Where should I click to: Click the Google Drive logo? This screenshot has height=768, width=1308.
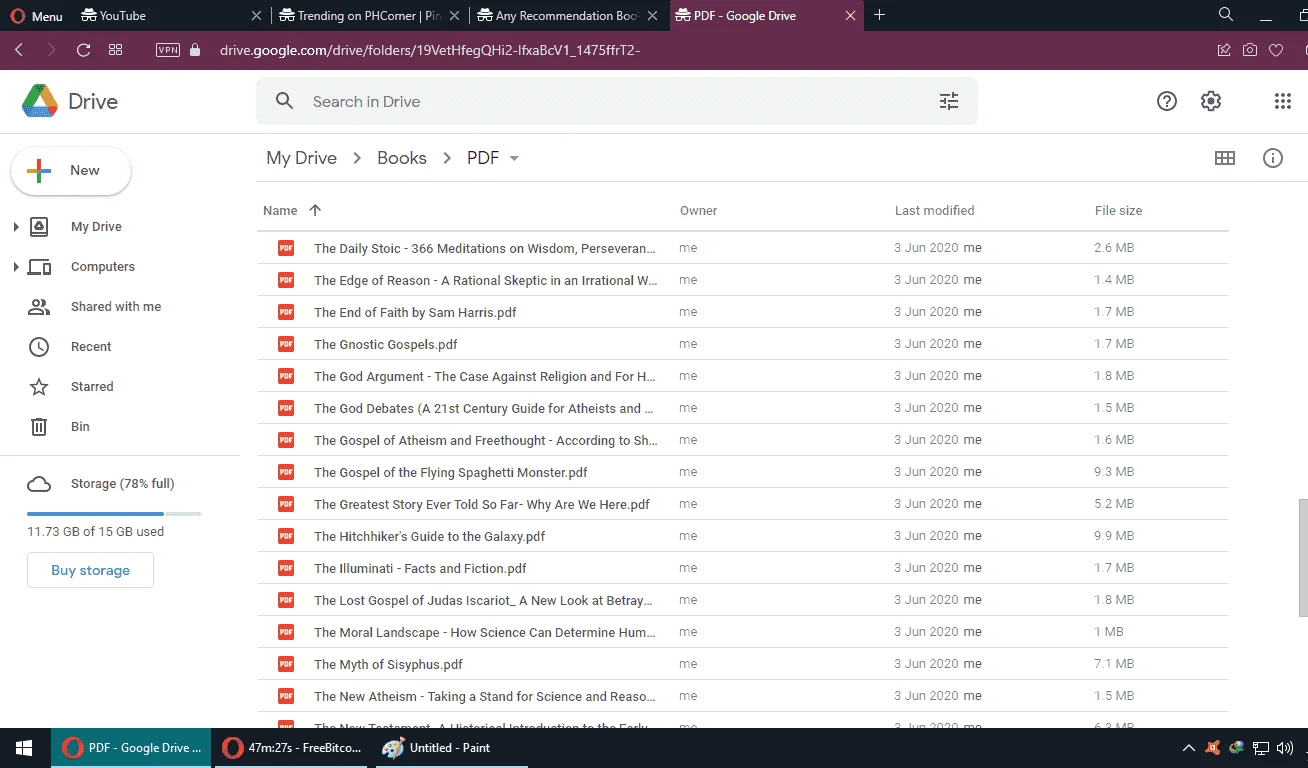[70, 101]
